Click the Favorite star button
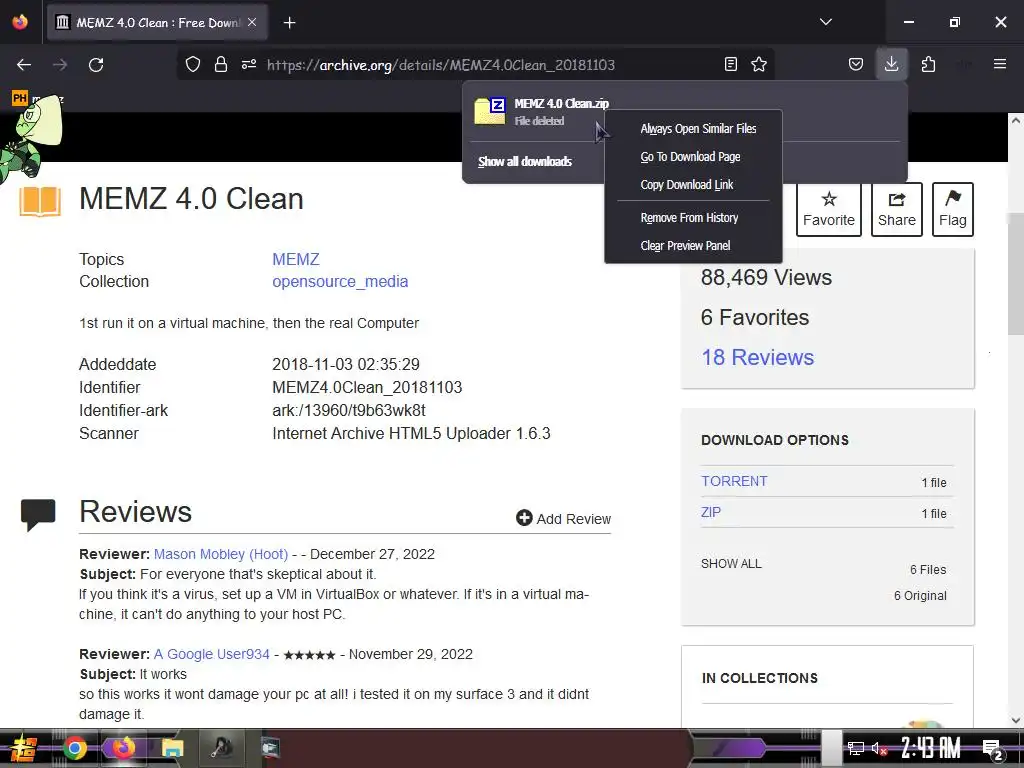The height and width of the screenshot is (768, 1024). point(828,209)
